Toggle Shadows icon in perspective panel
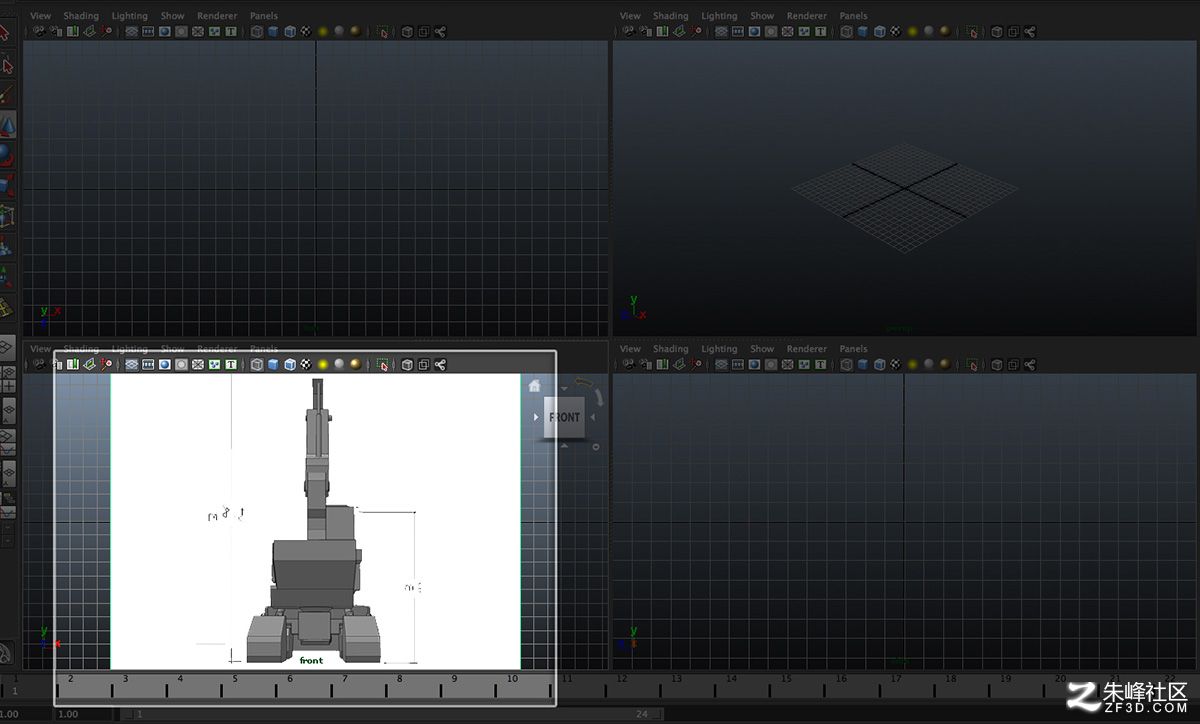Viewport: 1200px width, 724px height. click(x=928, y=31)
